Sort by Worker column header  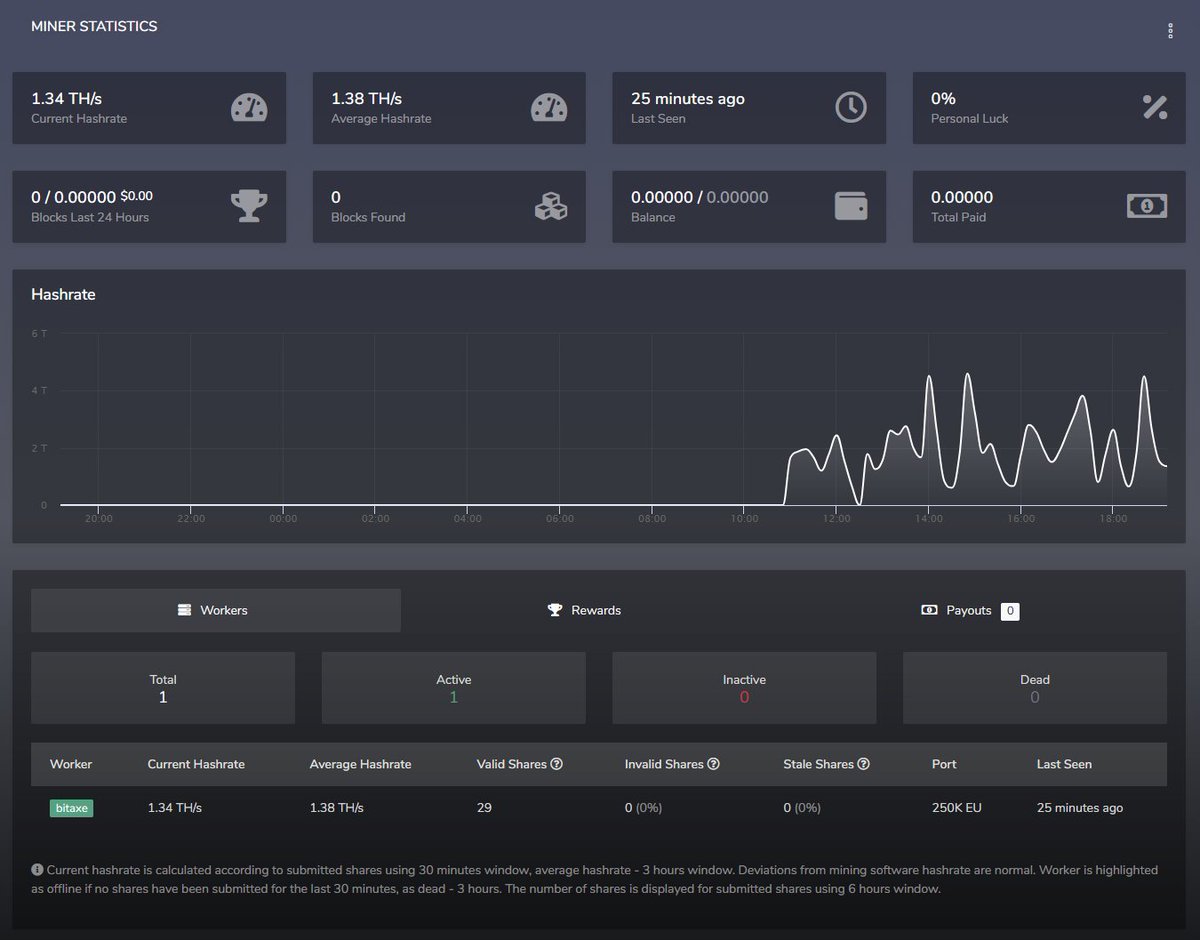pos(71,764)
